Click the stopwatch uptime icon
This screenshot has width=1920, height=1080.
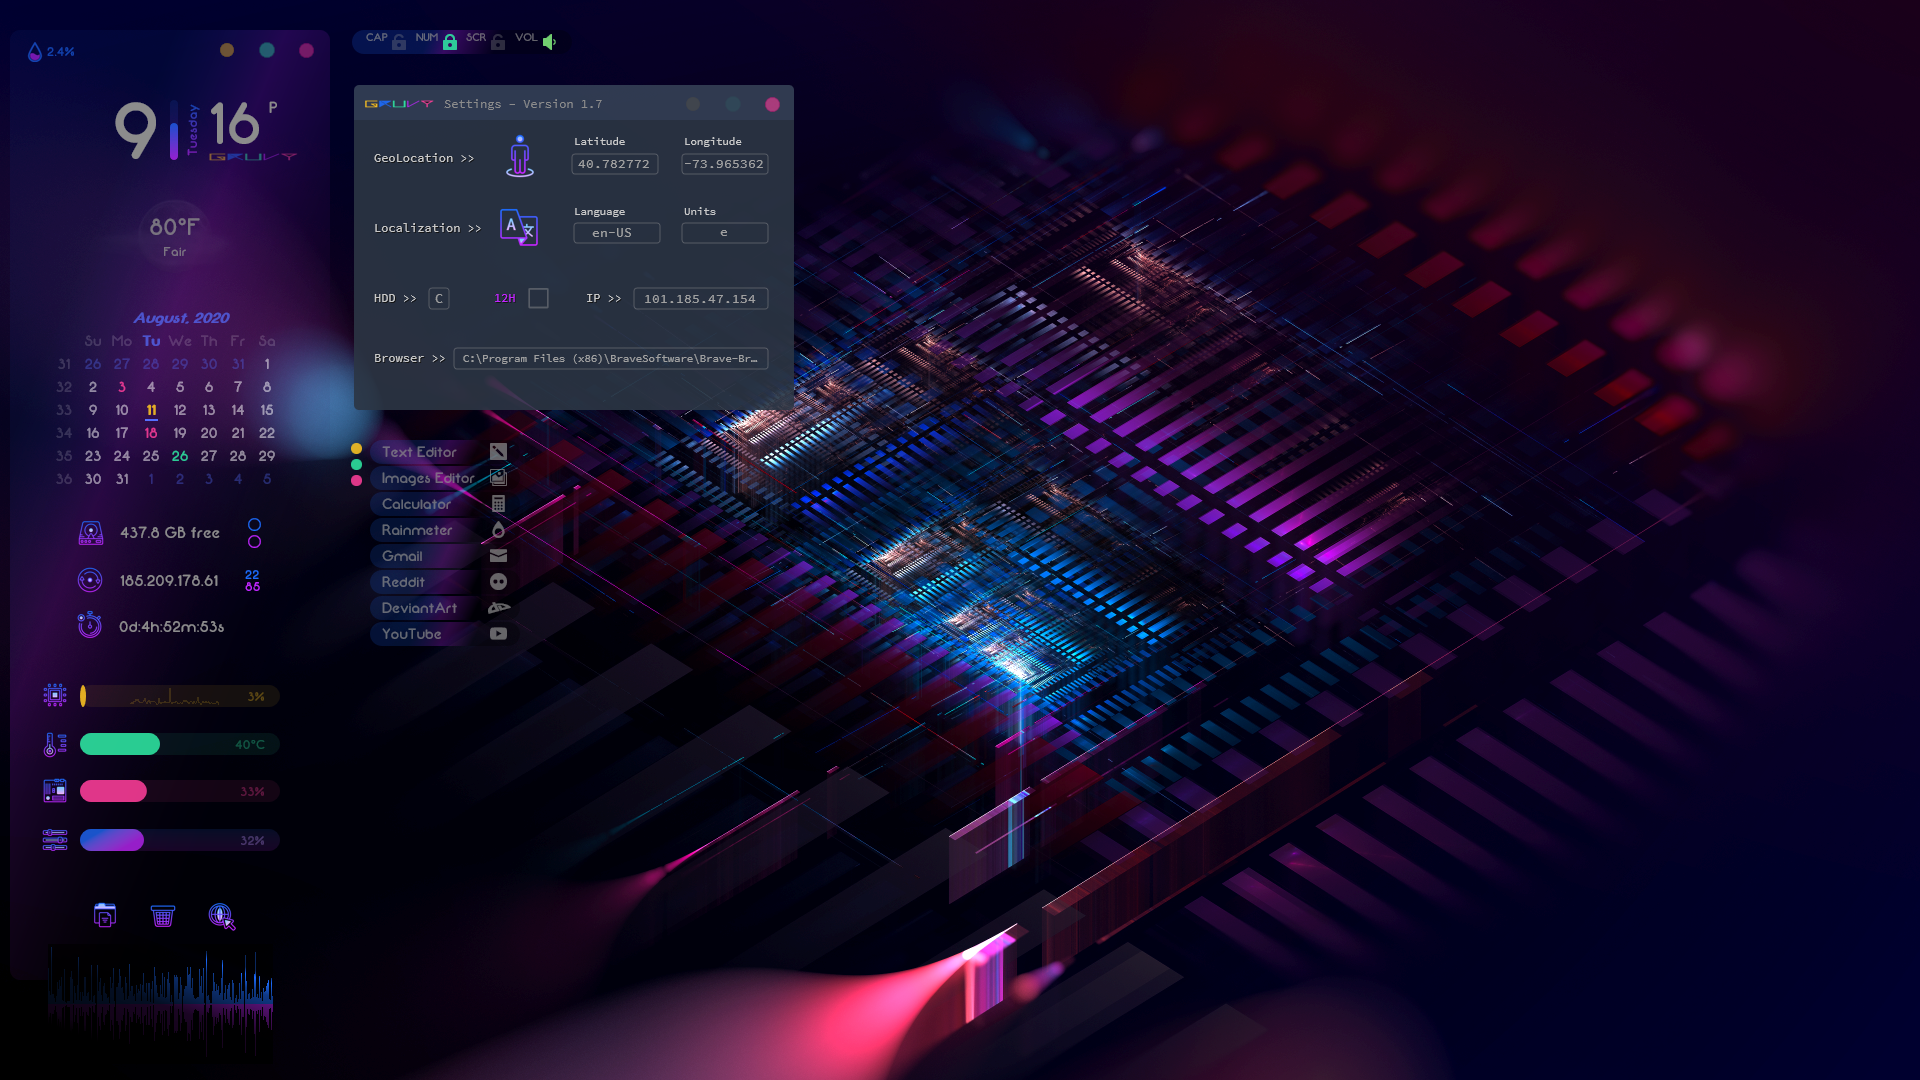point(90,625)
